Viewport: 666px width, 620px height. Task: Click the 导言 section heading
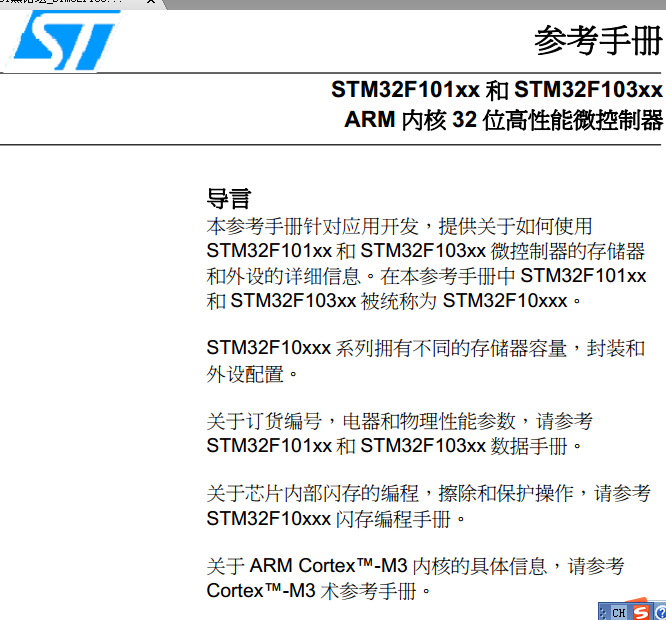tap(229, 199)
